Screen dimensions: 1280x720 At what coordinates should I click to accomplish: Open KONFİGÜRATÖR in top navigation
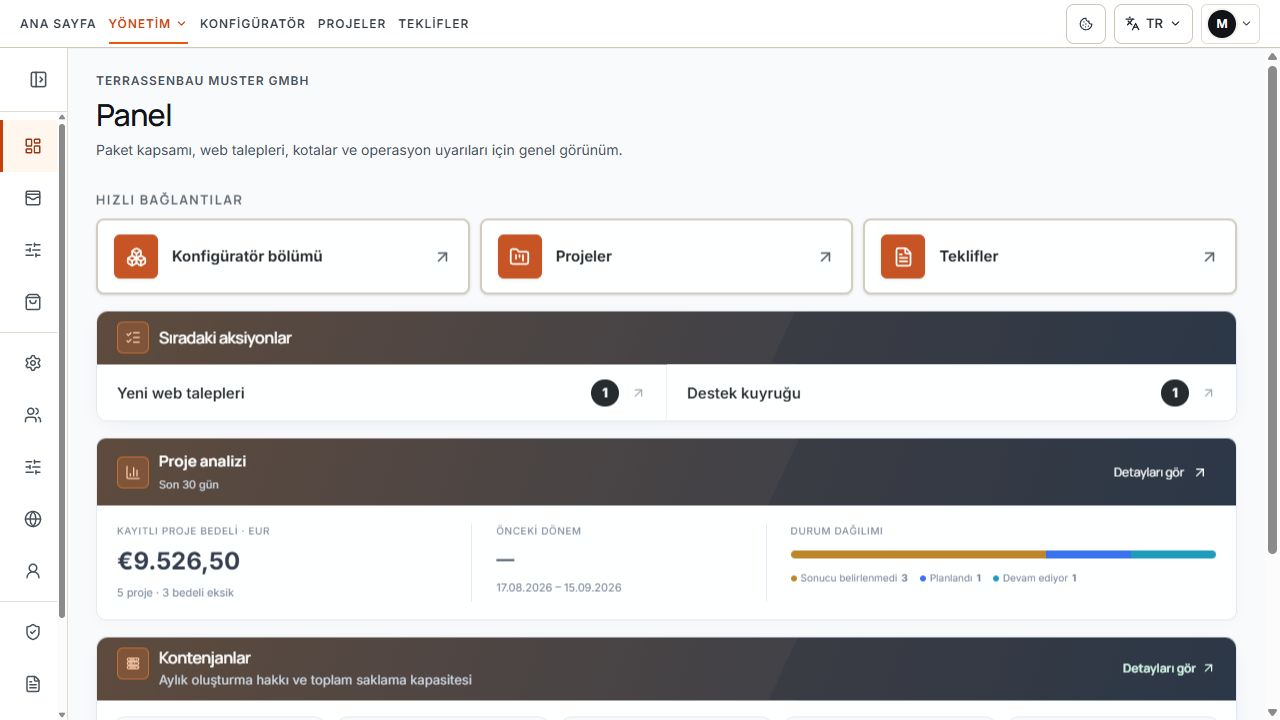(253, 24)
